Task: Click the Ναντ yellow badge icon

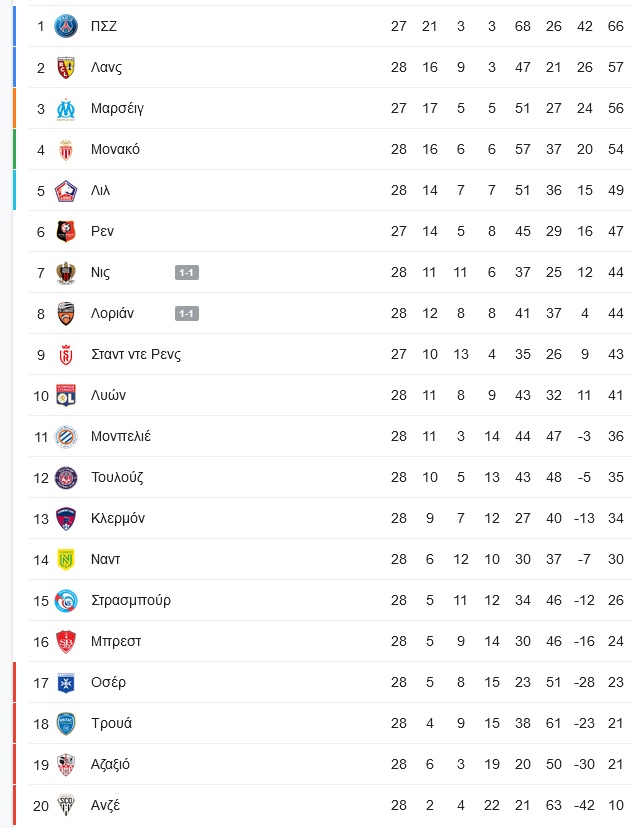Action: (x=66, y=560)
